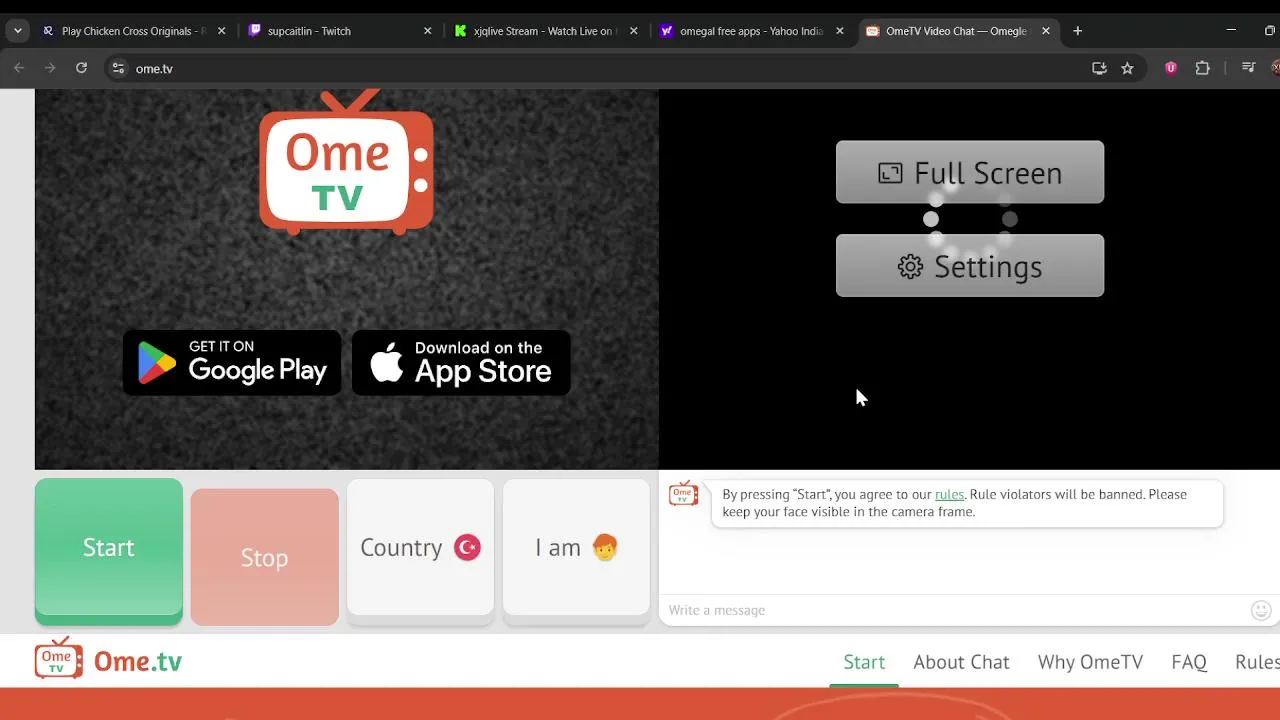1280x720 pixels.
Task: Open the Extensions puzzle icon
Action: 1203,68
